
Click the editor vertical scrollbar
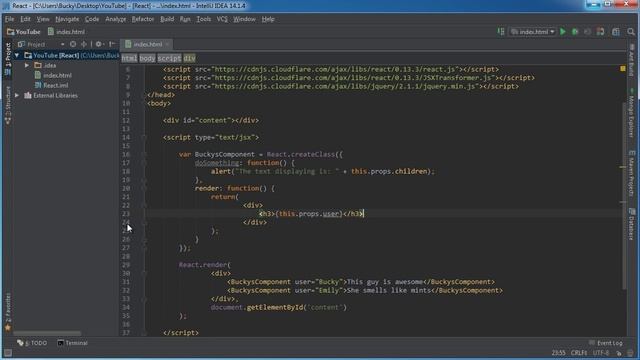[x=623, y=196]
